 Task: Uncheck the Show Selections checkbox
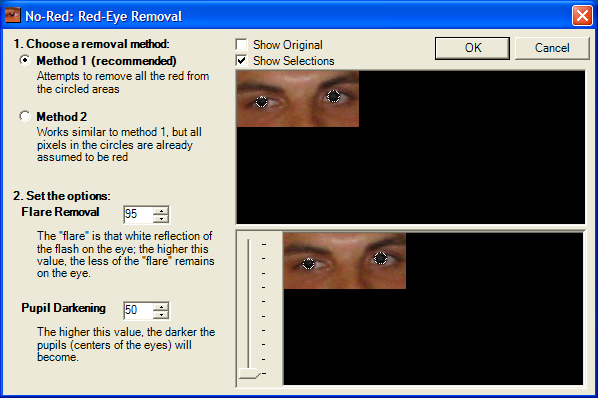coord(241,61)
